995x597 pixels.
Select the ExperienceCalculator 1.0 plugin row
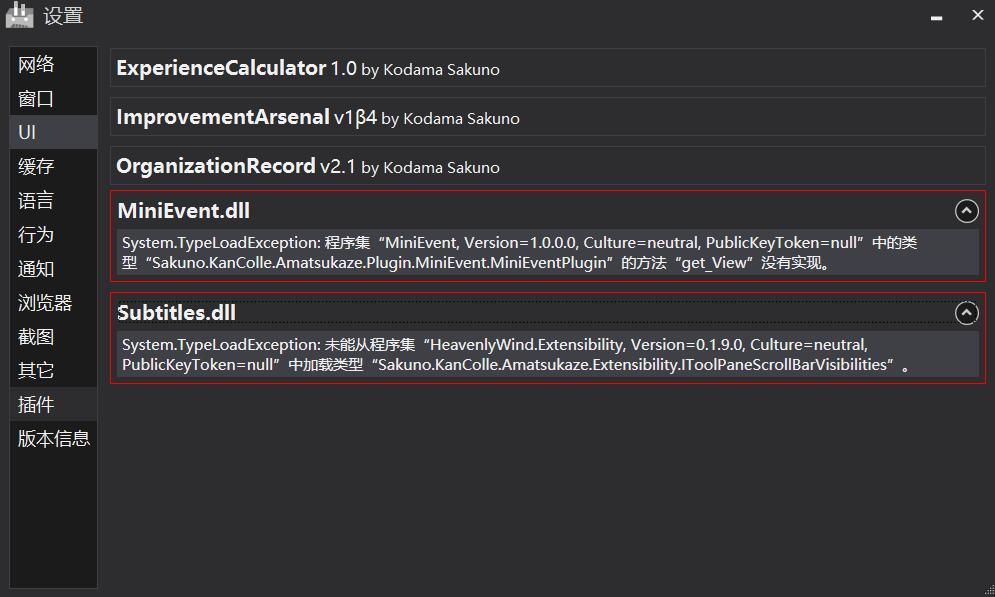(548, 68)
